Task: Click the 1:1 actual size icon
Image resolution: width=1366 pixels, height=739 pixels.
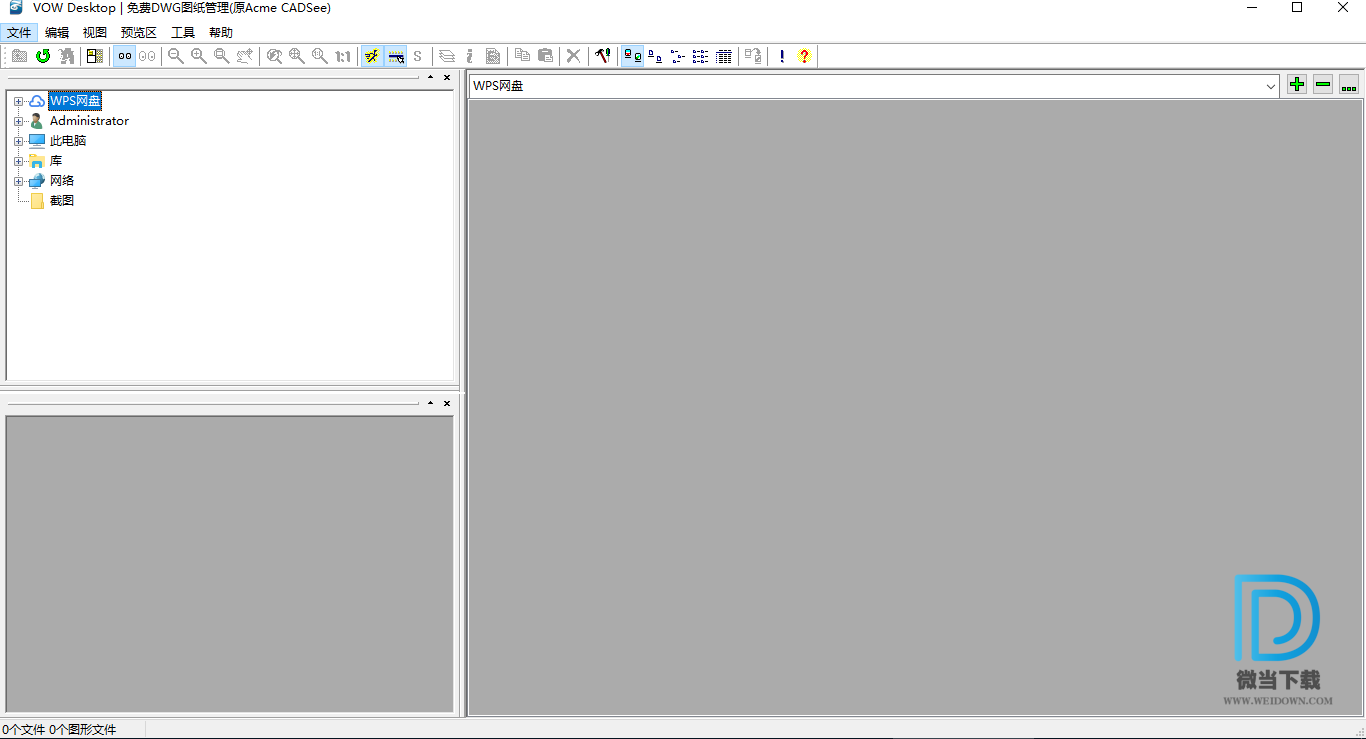Action: pyautogui.click(x=343, y=56)
